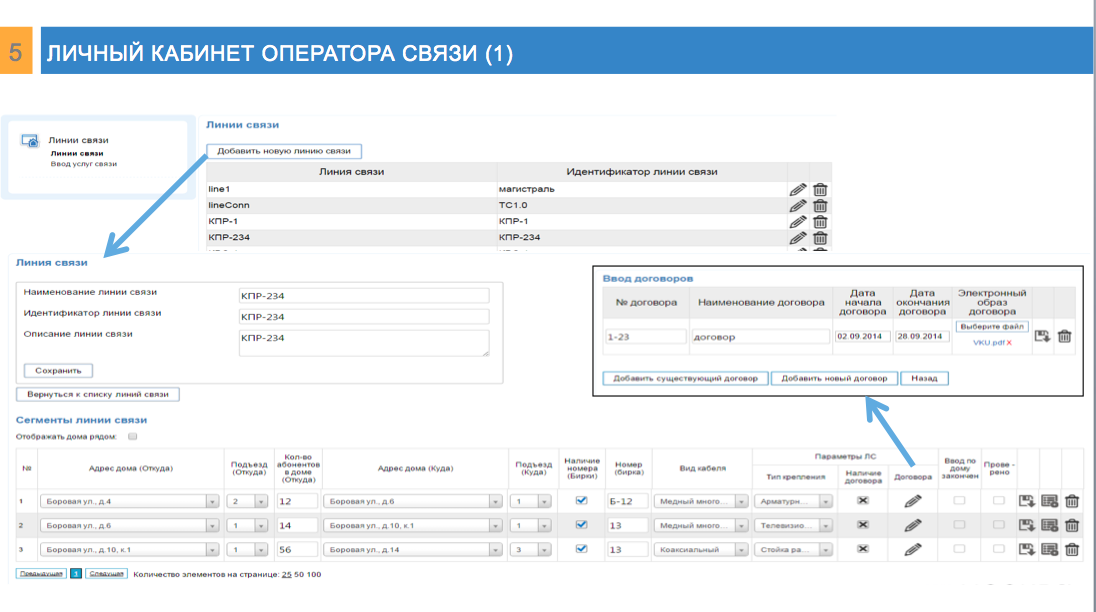
Task: Check 'Ввод по дому закончен' for row 2
Action: point(959,525)
